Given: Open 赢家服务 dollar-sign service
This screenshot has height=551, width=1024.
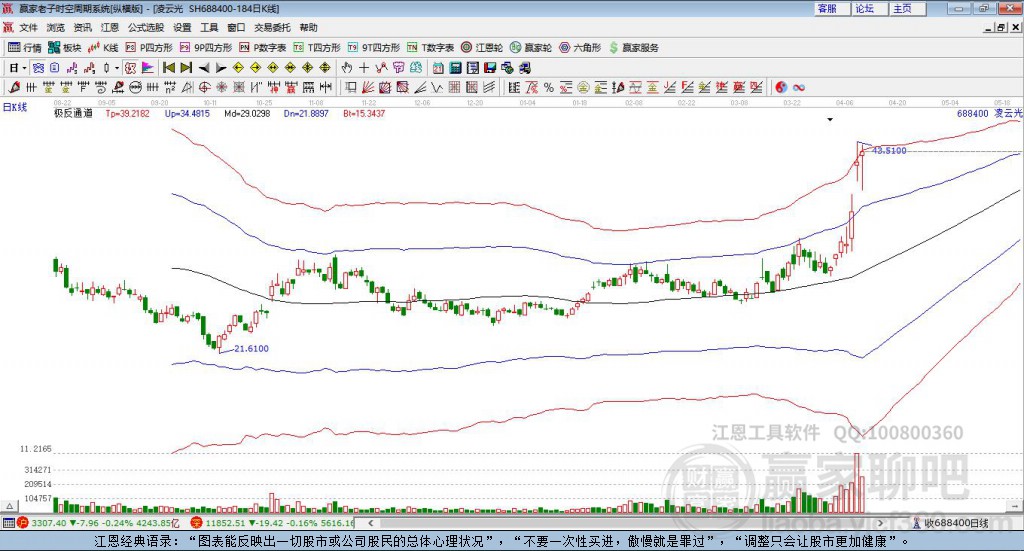Looking at the screenshot, I should (633, 48).
